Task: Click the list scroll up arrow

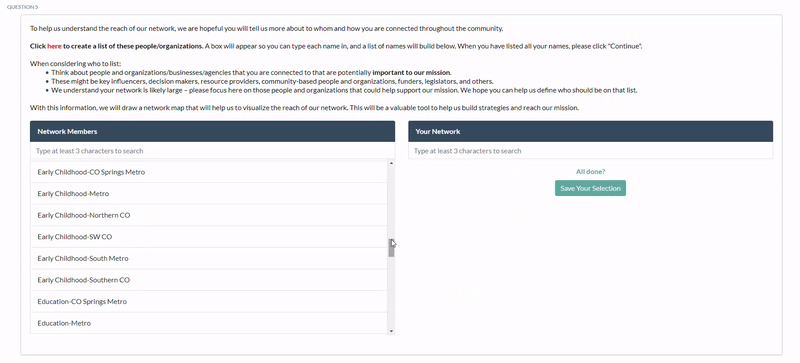Action: 391,163
